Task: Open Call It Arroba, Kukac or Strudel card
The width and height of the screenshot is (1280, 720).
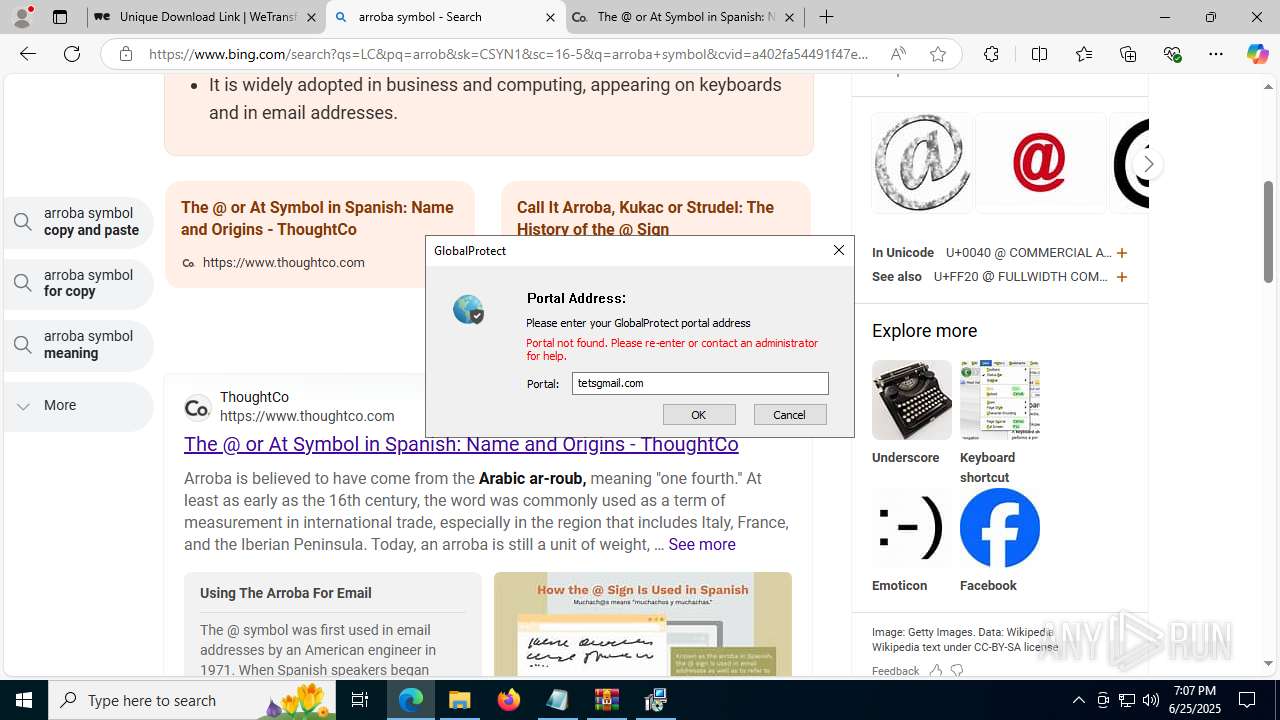Action: [645, 218]
